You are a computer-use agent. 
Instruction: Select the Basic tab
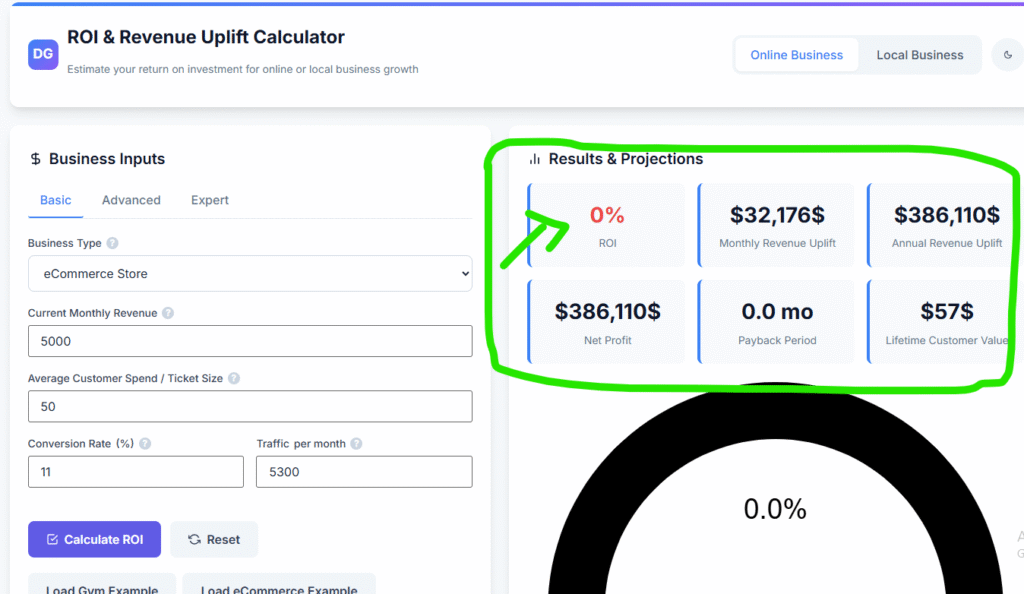click(56, 200)
